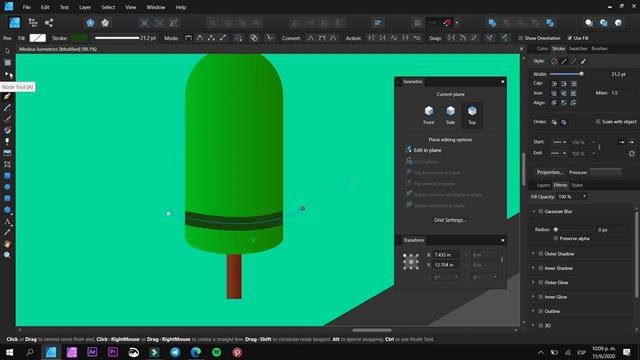
Task: Expand the Outer Shadow section arrow
Action: pyautogui.click(x=533, y=254)
